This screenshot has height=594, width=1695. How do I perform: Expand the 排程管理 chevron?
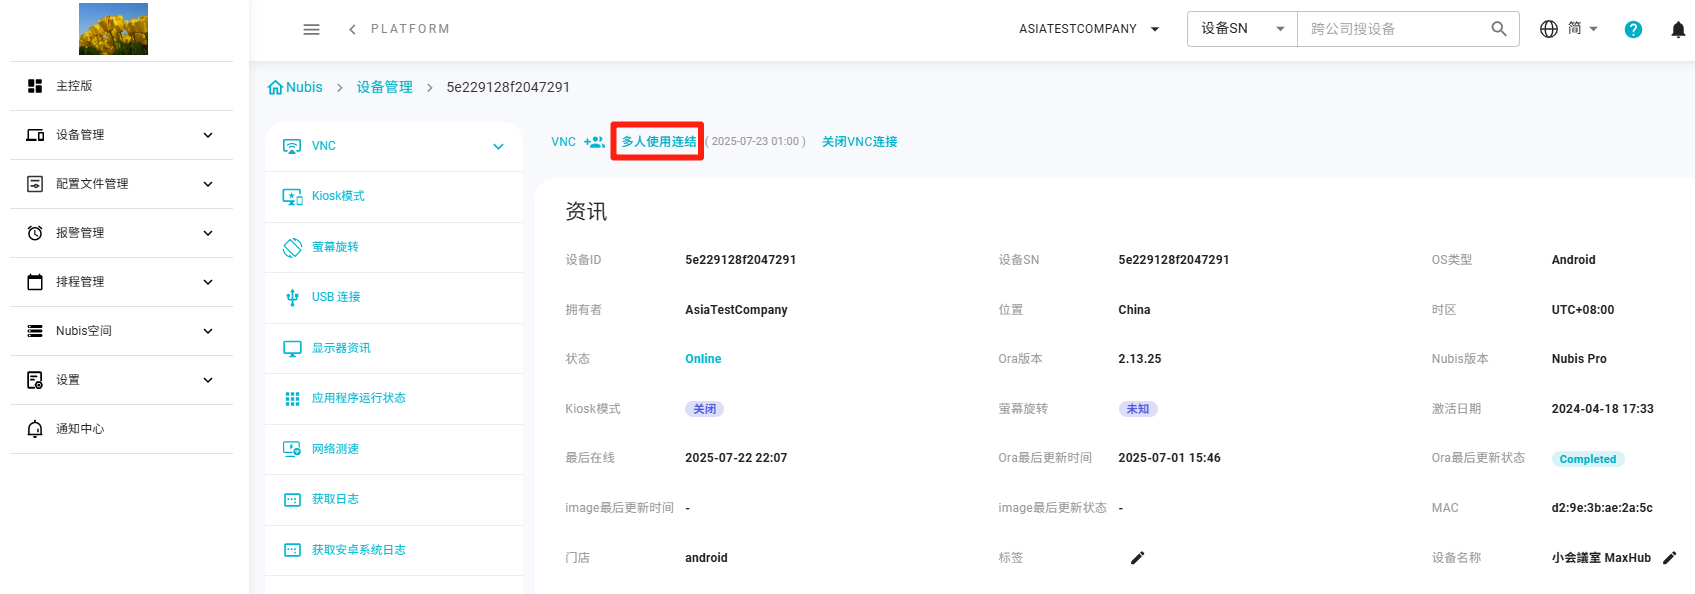208,282
